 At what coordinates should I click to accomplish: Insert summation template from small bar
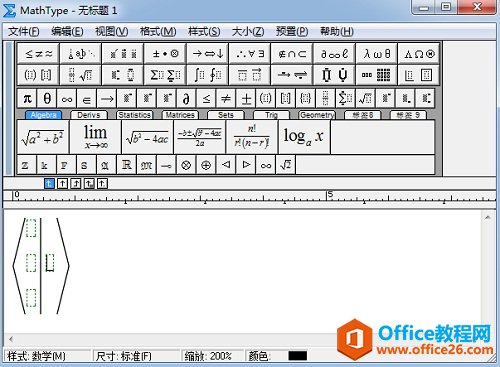point(345,98)
